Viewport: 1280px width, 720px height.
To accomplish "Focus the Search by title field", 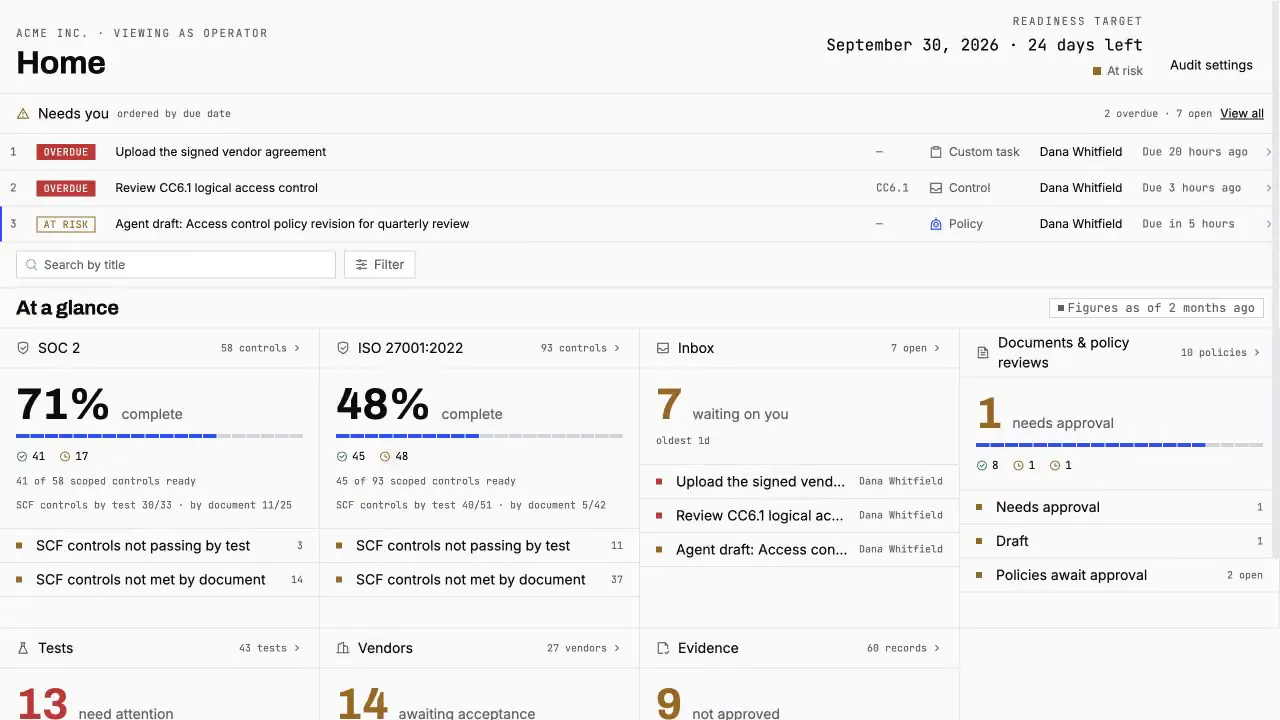I will tap(176, 265).
